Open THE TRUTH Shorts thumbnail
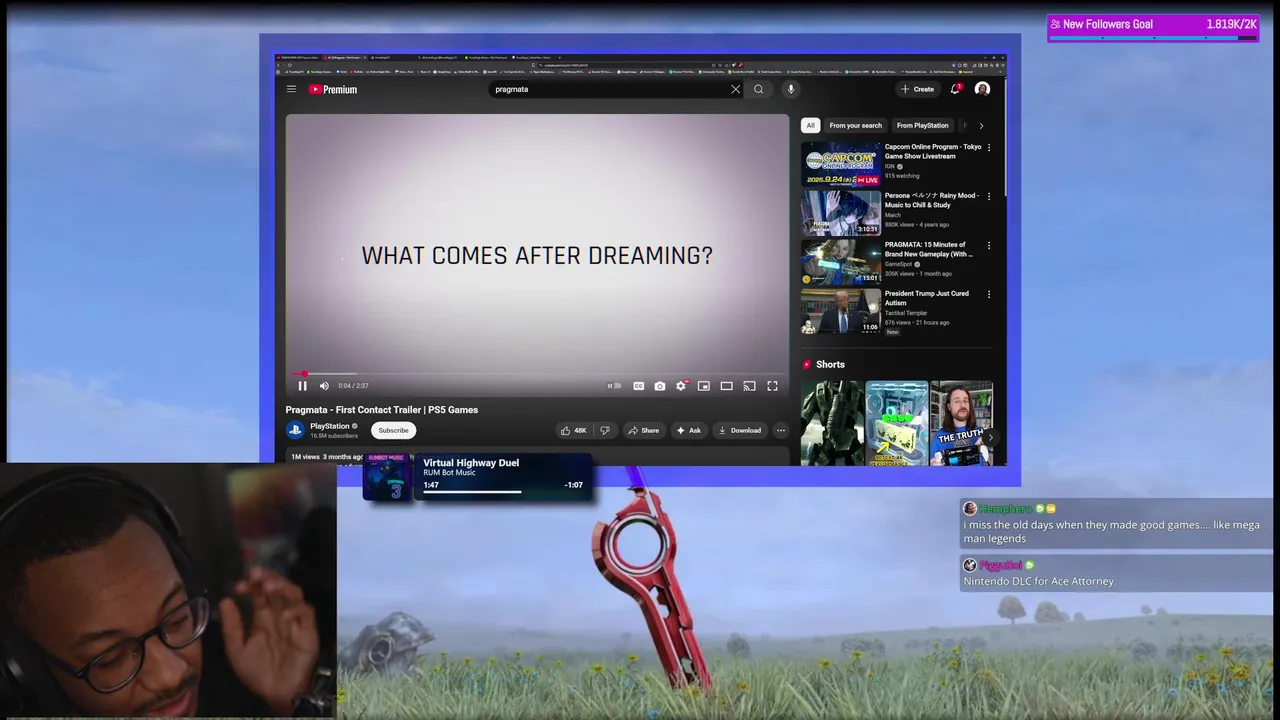This screenshot has width=1280, height=720. click(x=961, y=422)
